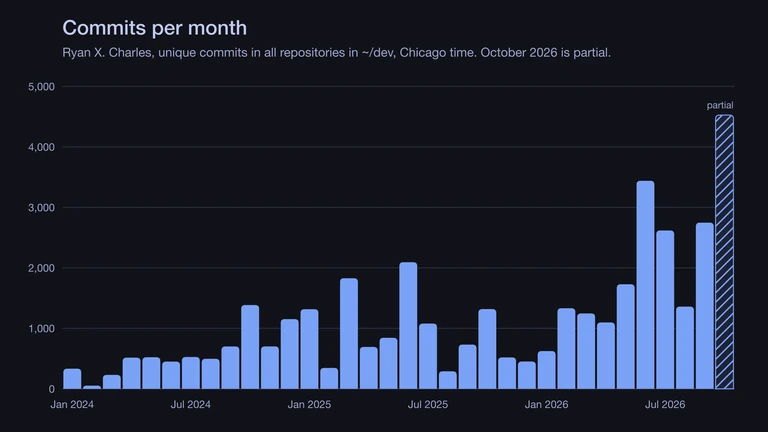Select the tiny February 2024 bar
768x432 pixels.
pyautogui.click(x=92, y=387)
